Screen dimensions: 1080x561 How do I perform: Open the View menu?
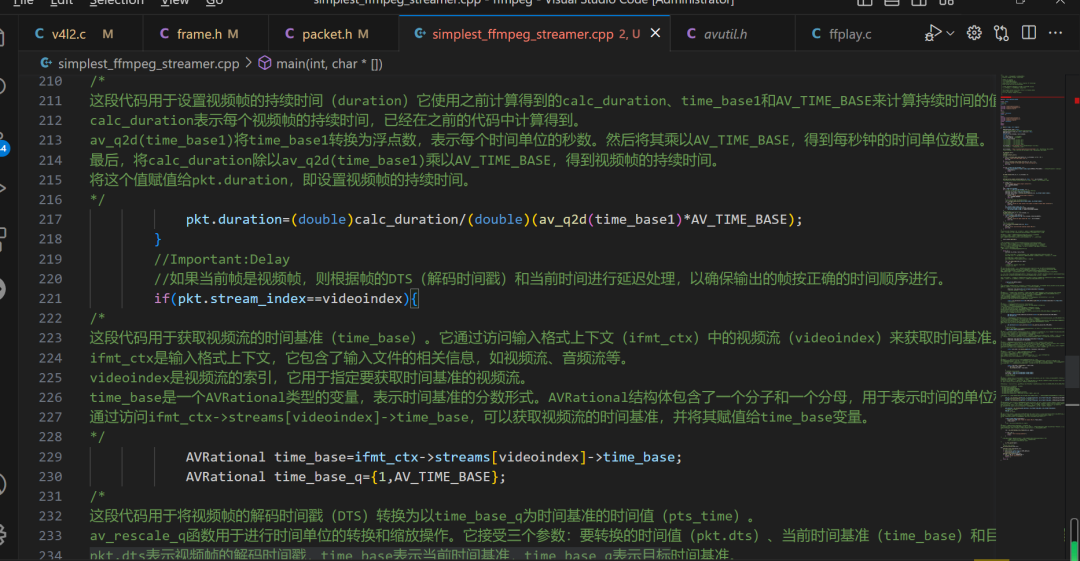point(175,3)
